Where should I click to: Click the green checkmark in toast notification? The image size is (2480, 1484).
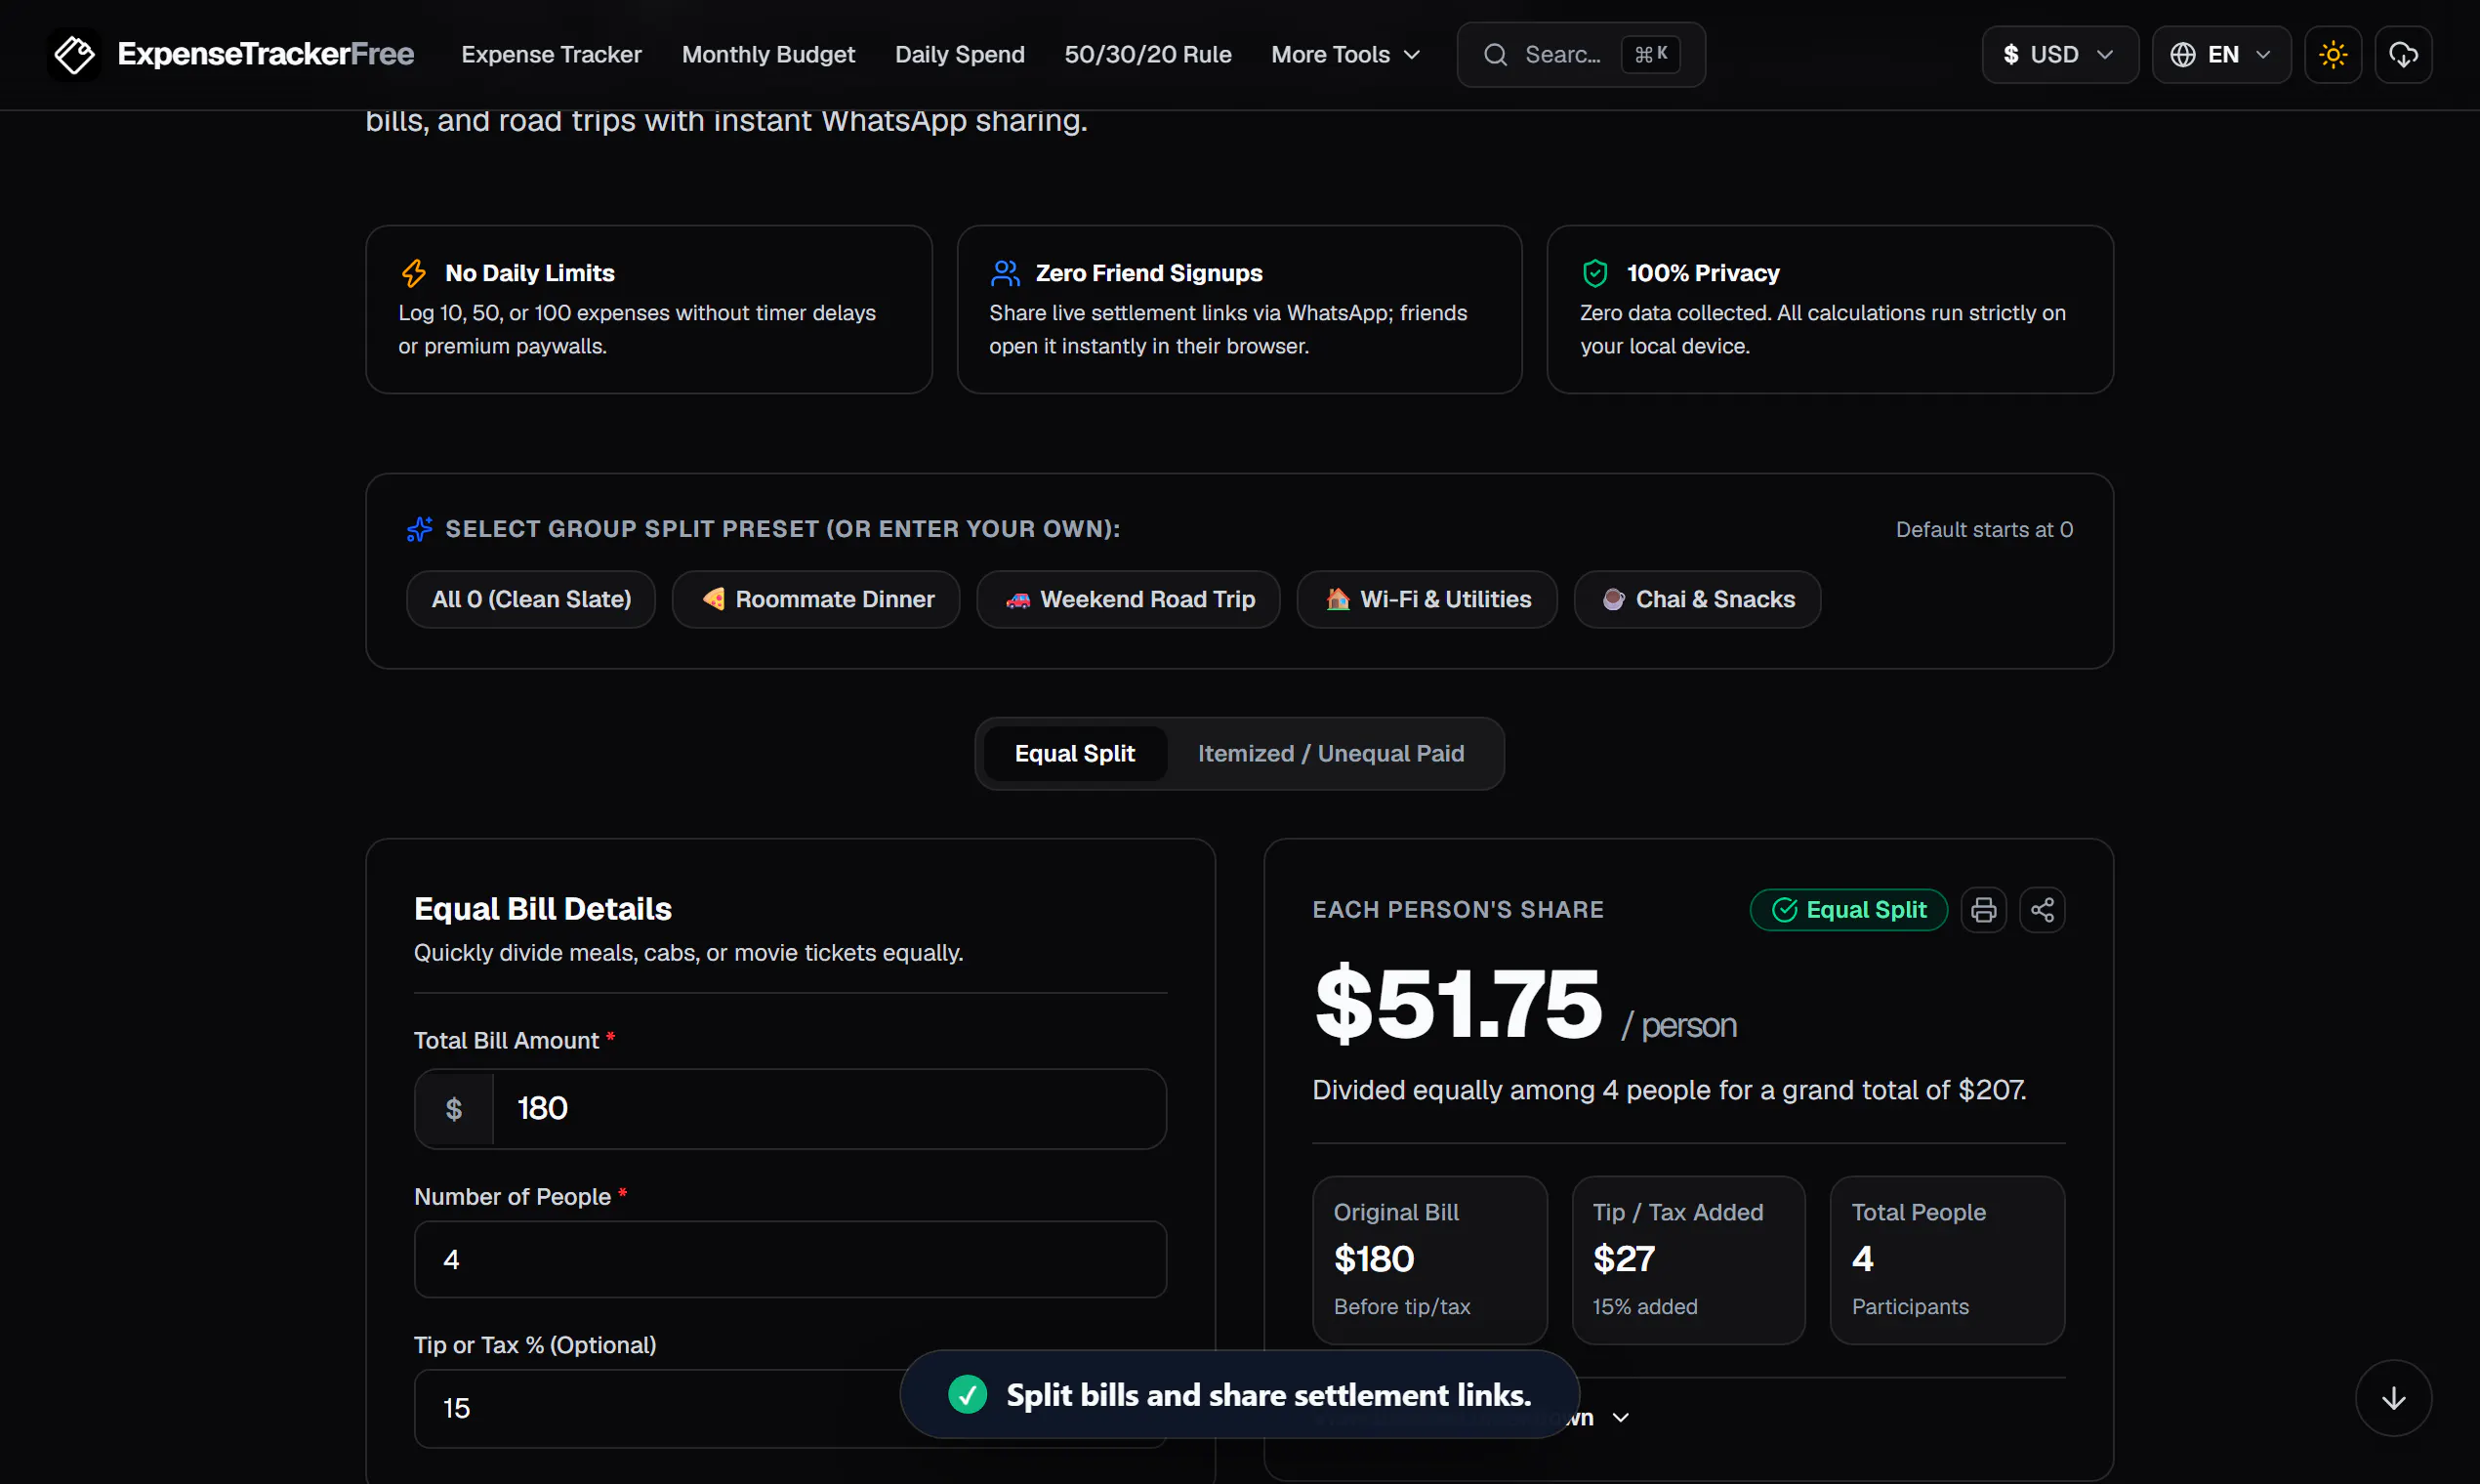967,1394
